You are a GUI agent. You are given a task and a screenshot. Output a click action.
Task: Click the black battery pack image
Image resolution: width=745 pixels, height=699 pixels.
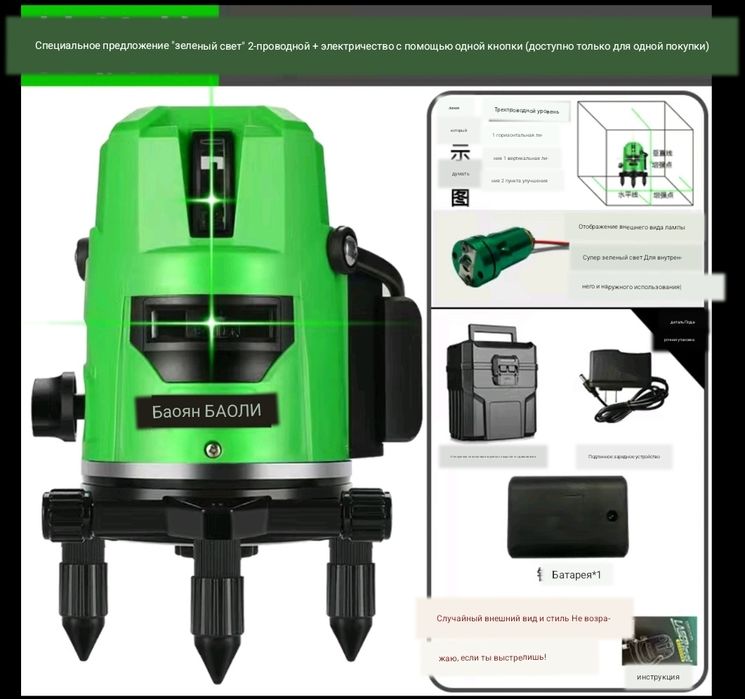click(x=567, y=517)
